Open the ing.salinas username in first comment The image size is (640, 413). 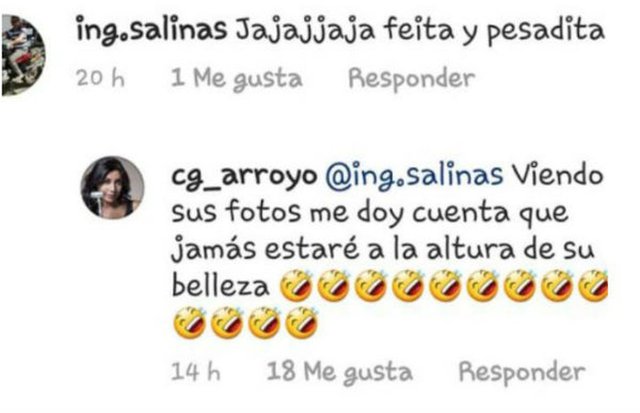(151, 30)
